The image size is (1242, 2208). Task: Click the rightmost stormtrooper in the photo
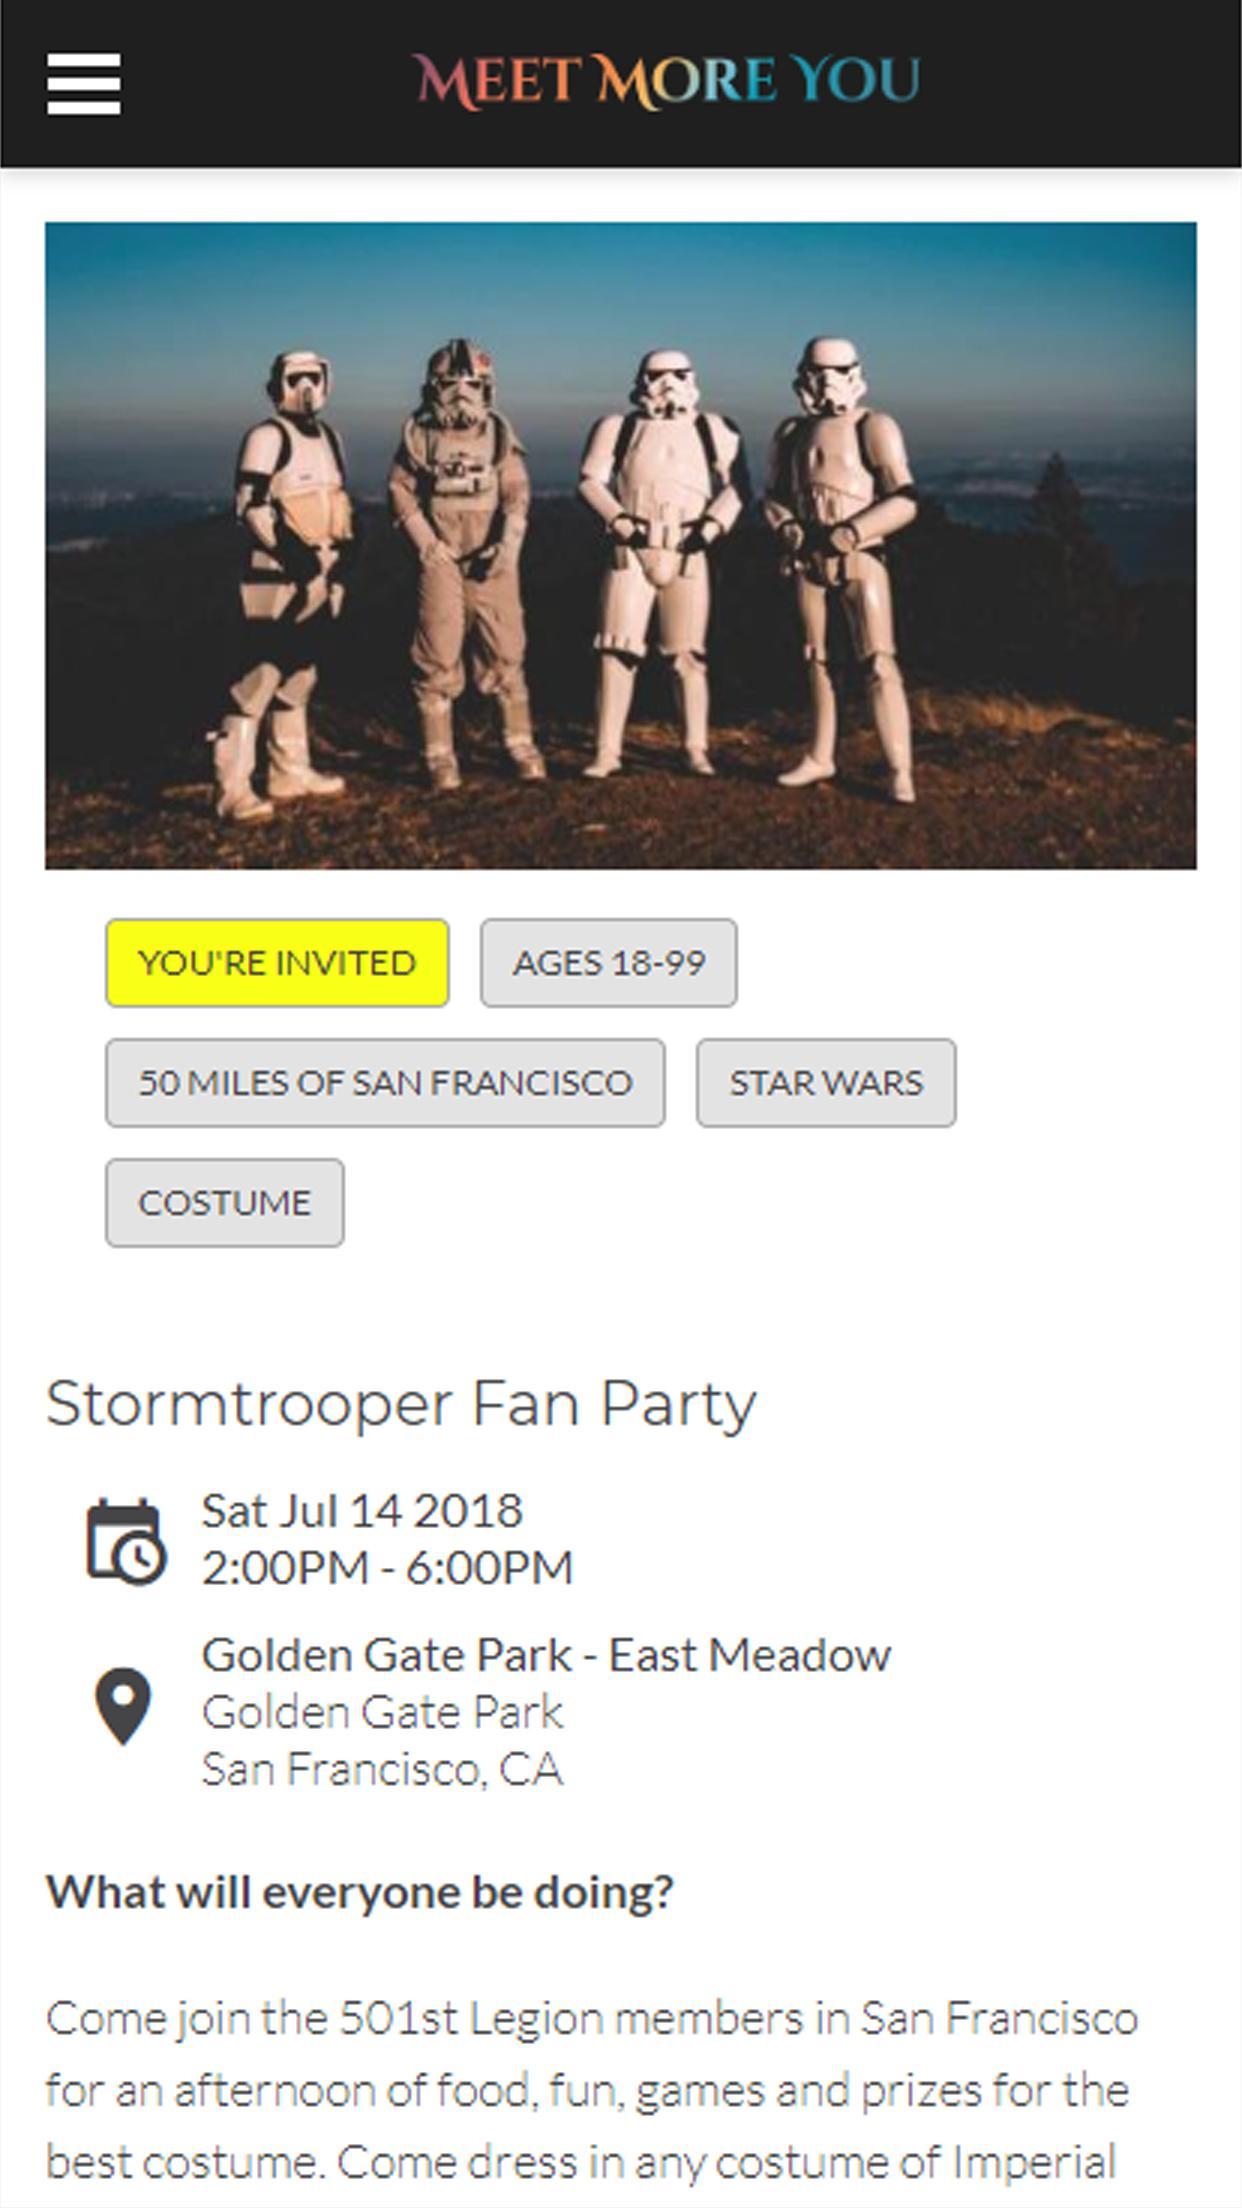[842, 560]
